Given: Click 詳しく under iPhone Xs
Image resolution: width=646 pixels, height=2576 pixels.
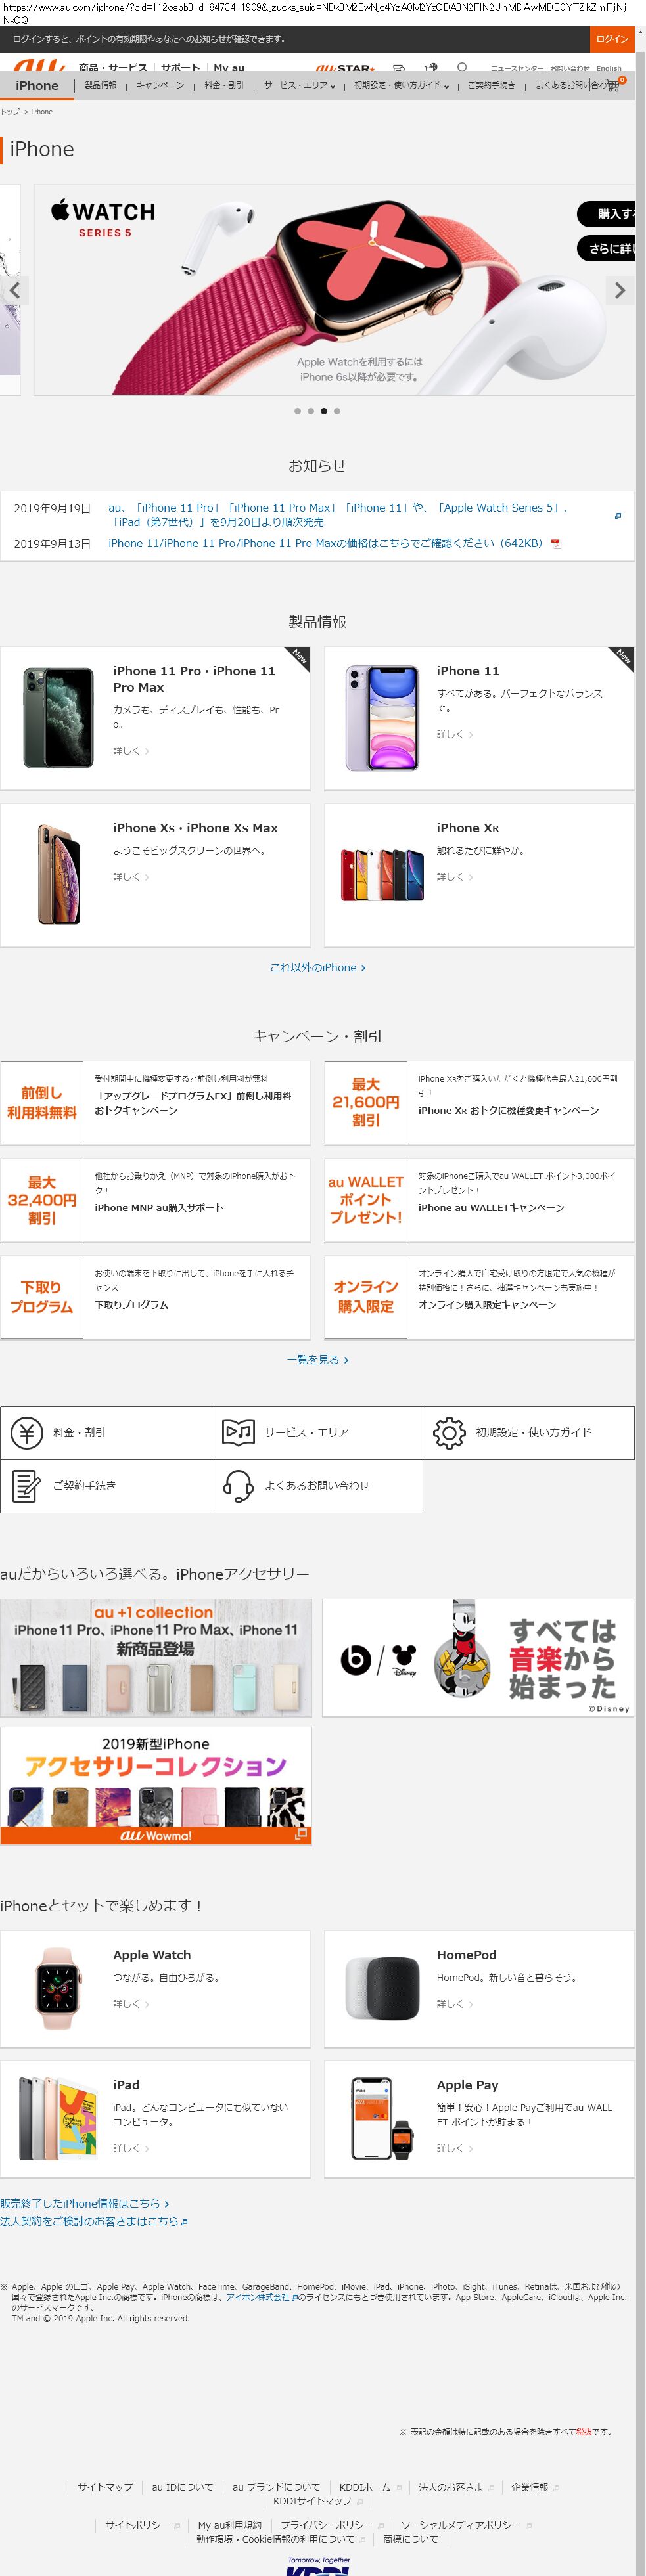Looking at the screenshot, I should (130, 877).
